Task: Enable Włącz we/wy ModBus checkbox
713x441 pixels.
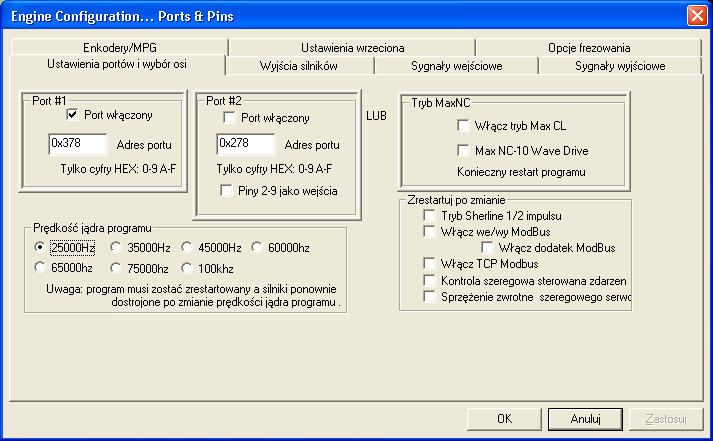Action: pyautogui.click(x=429, y=231)
